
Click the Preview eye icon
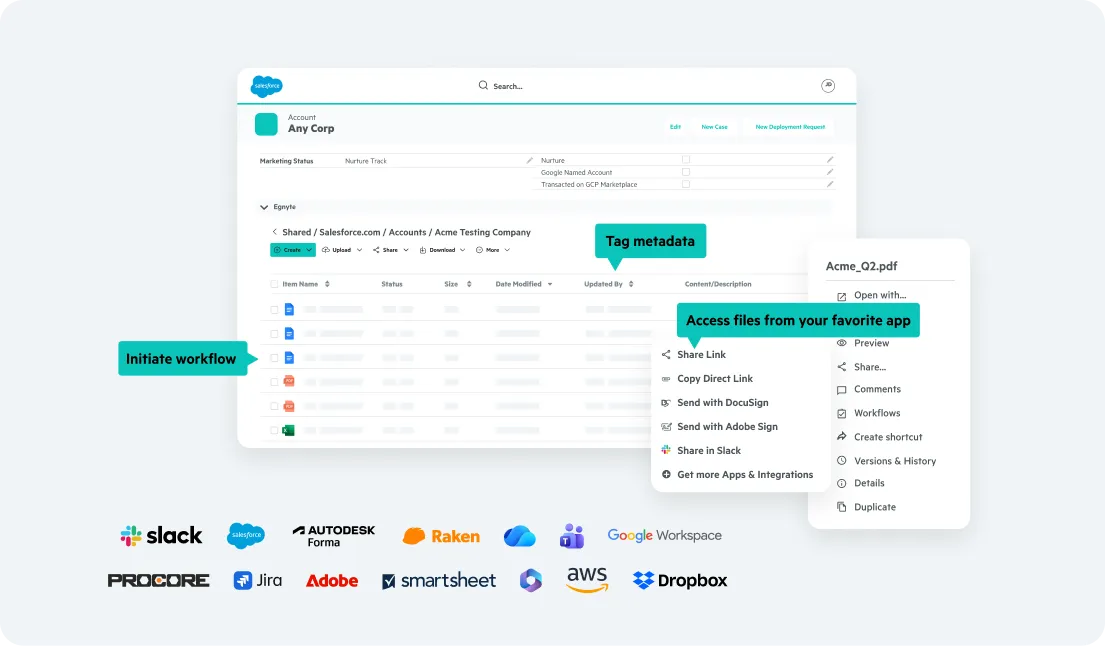coord(841,343)
